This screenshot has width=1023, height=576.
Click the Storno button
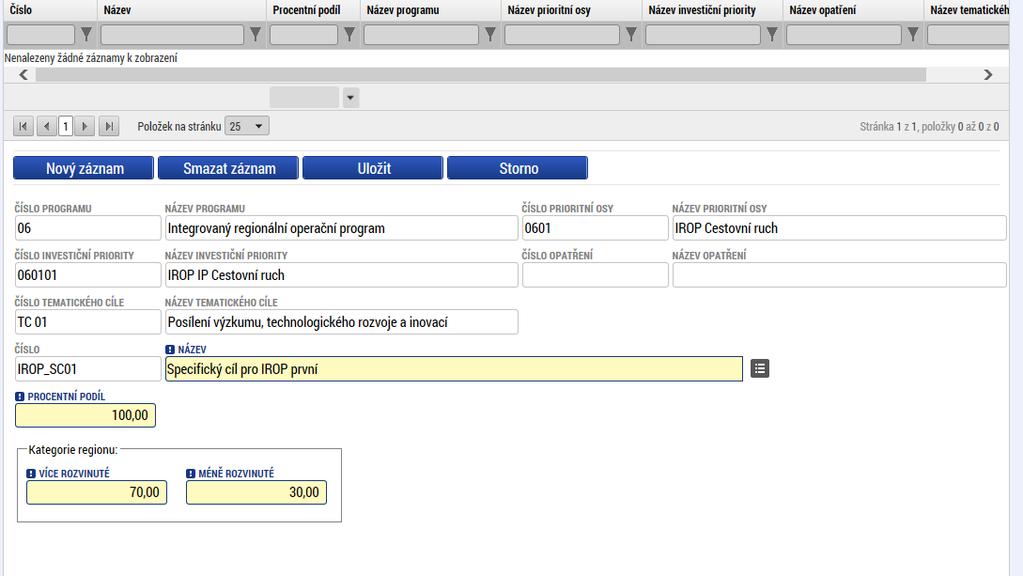(x=517, y=168)
